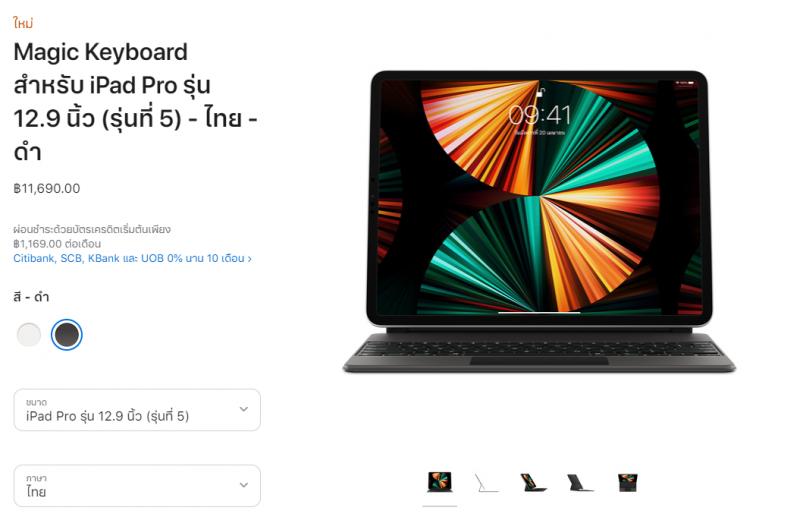The image size is (800, 520).
Task: Click the 09:41 clock on the iPad display
Action: click(x=539, y=115)
